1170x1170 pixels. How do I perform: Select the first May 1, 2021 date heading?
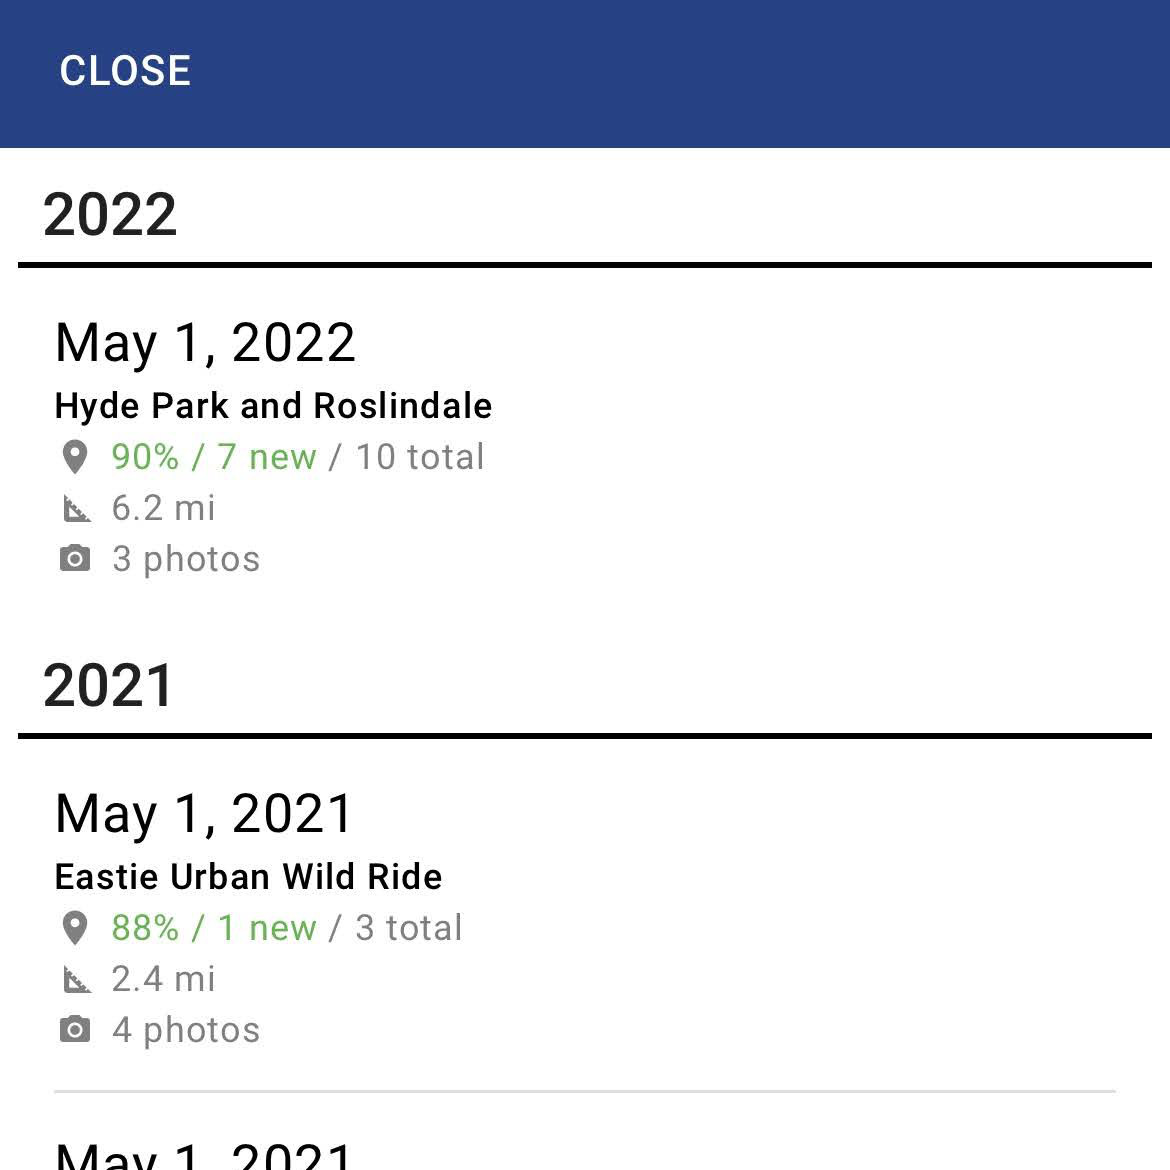pos(205,814)
